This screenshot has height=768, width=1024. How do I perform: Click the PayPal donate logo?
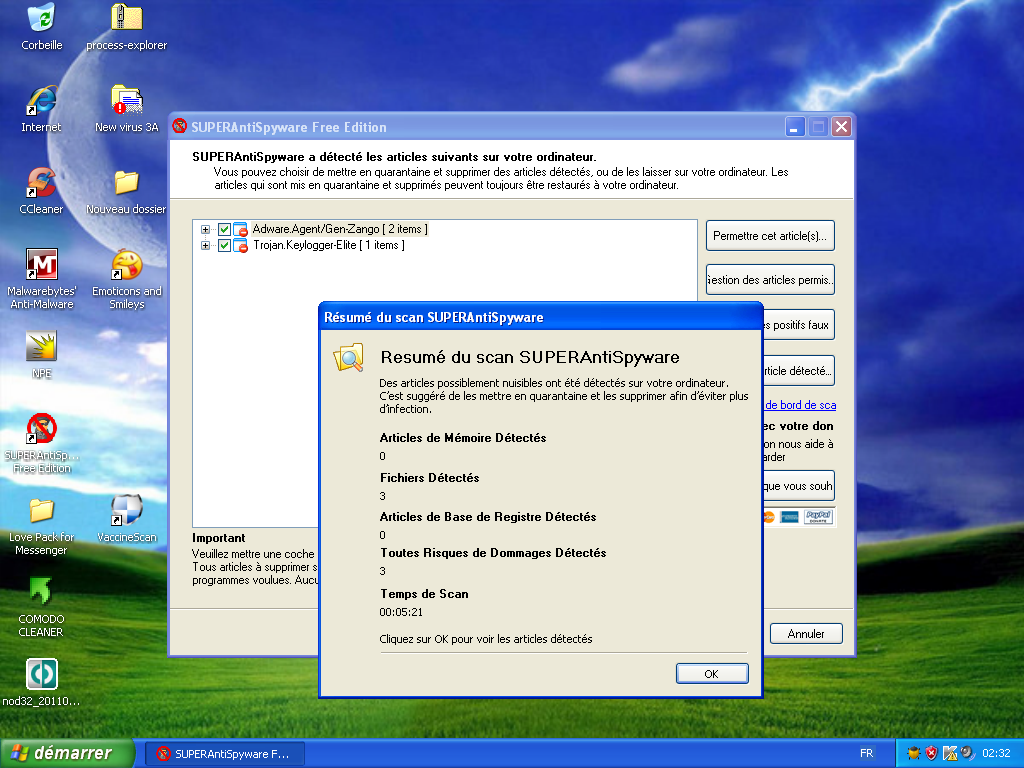[x=818, y=517]
